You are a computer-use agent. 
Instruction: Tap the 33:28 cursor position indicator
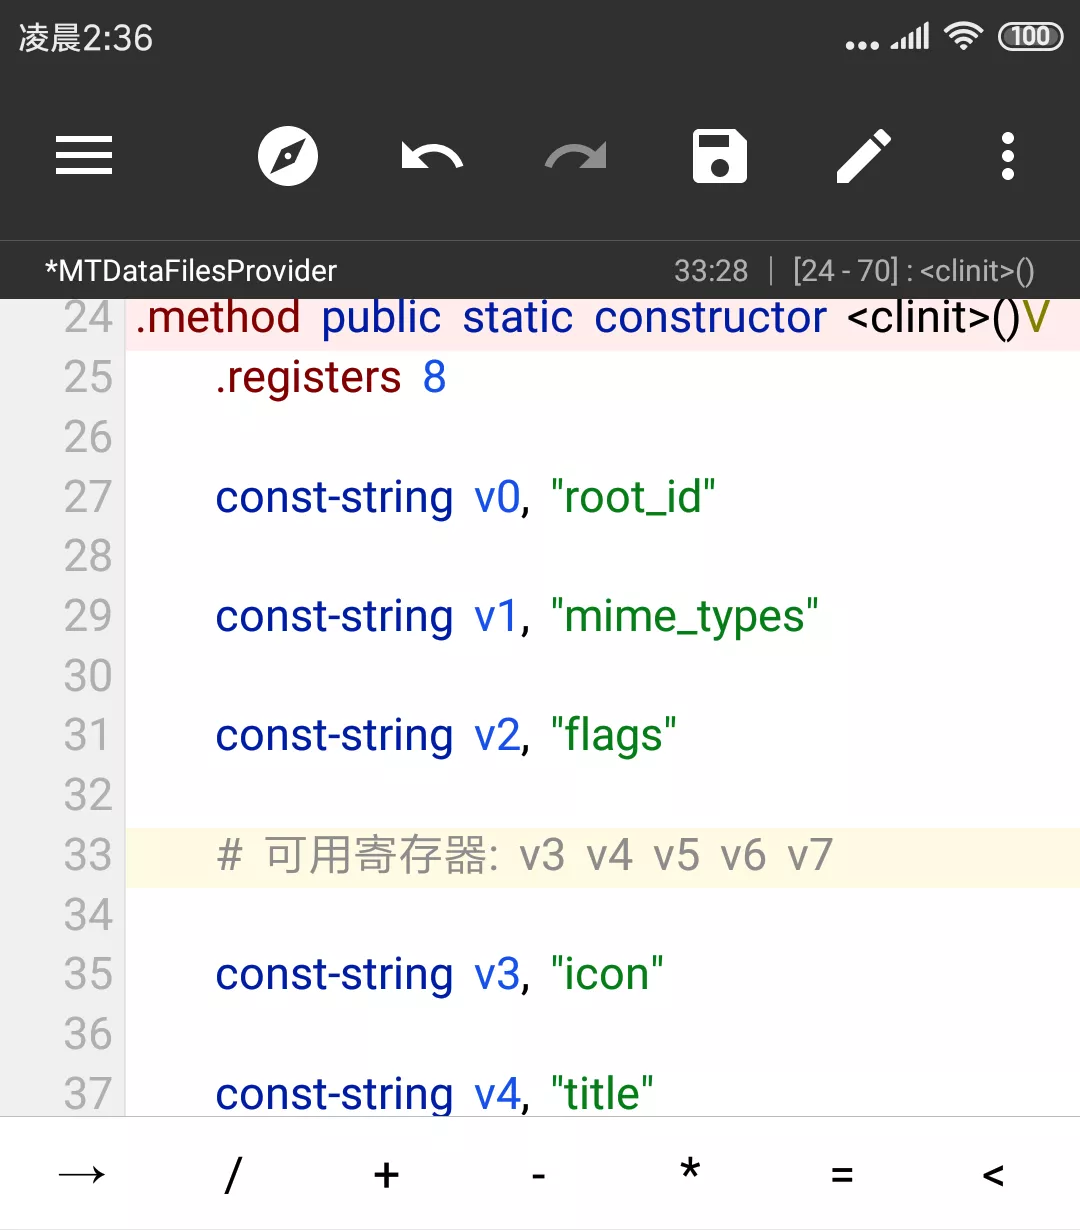click(x=711, y=271)
